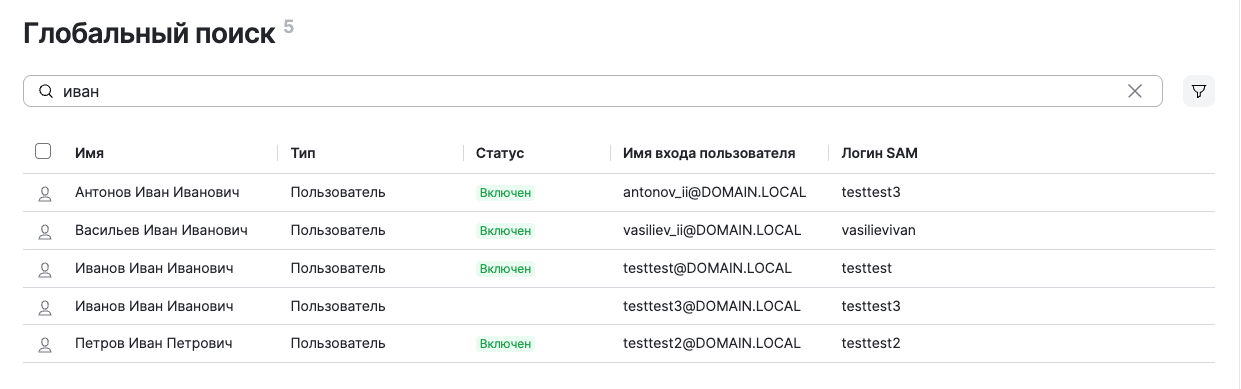Click user icon in the testtest@DOMAIN.LOCAL row
The height and width of the screenshot is (389, 1241).
[x=44, y=269]
